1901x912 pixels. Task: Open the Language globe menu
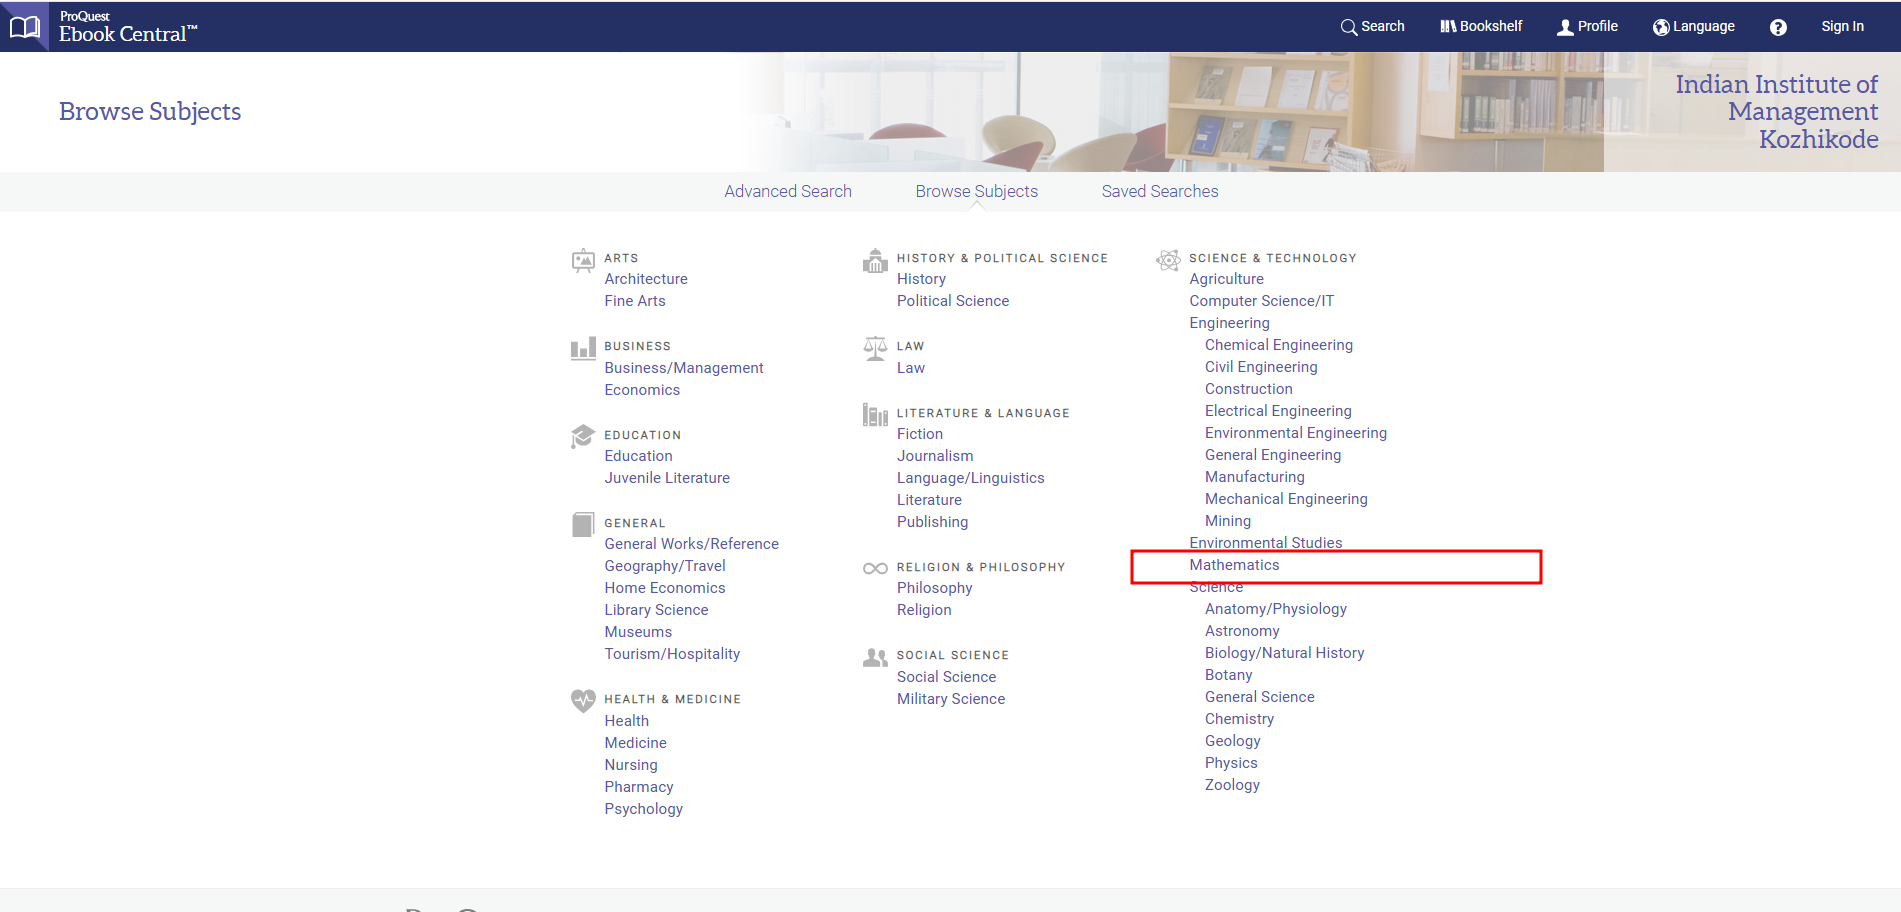(x=1661, y=27)
